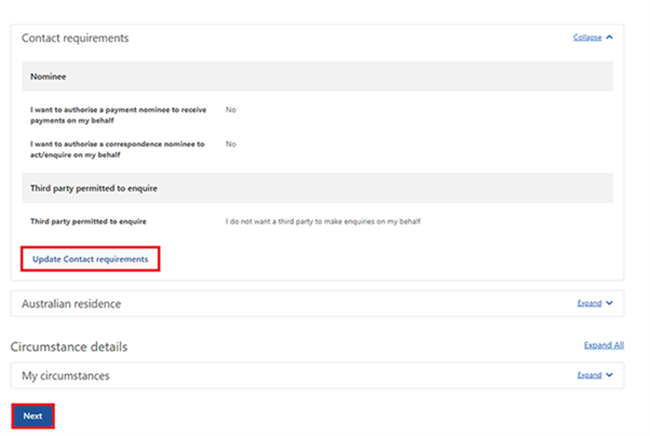Viewport: 650px width, 436px height.
Task: Click the Circumstance details heading
Action: coord(69,346)
